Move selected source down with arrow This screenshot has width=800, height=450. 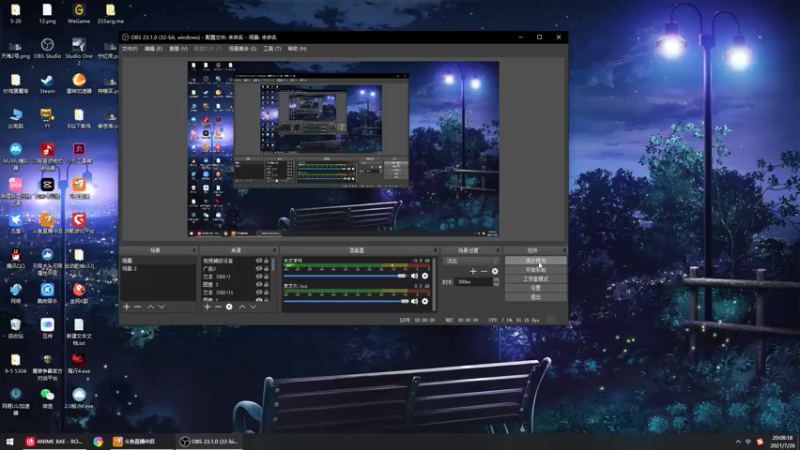[x=253, y=307]
